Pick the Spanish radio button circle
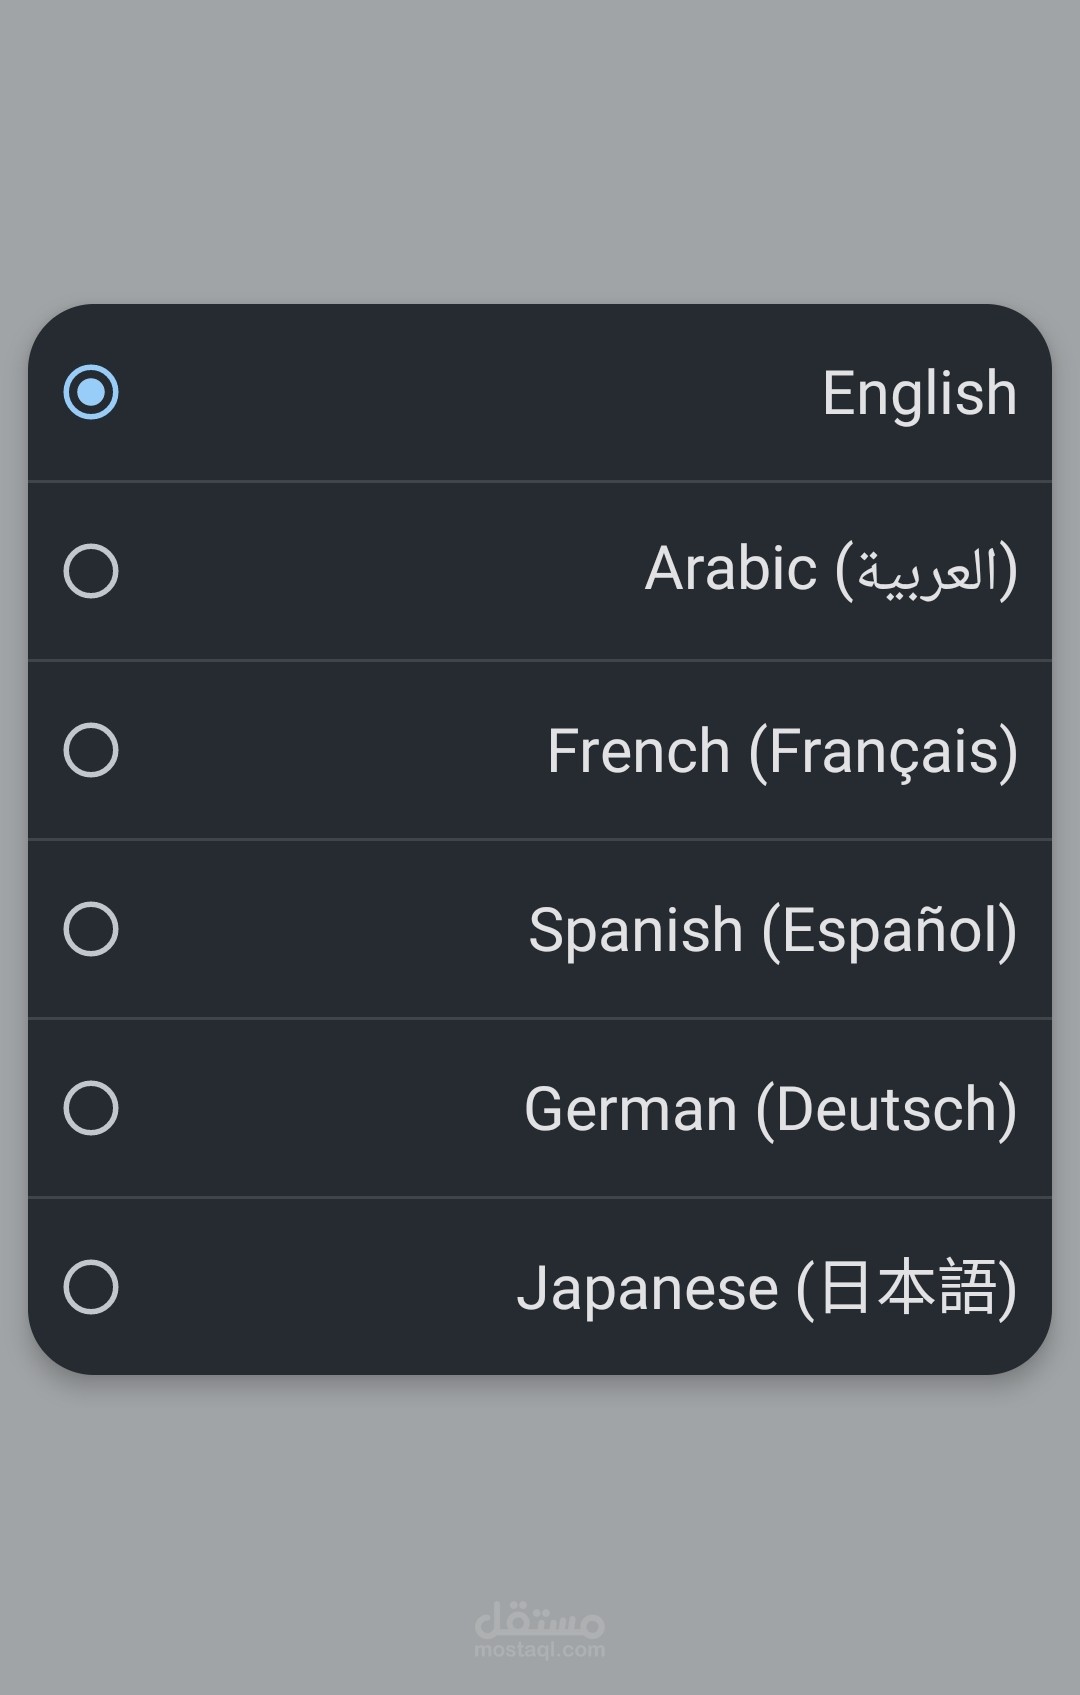Image resolution: width=1080 pixels, height=1695 pixels. click(91, 929)
